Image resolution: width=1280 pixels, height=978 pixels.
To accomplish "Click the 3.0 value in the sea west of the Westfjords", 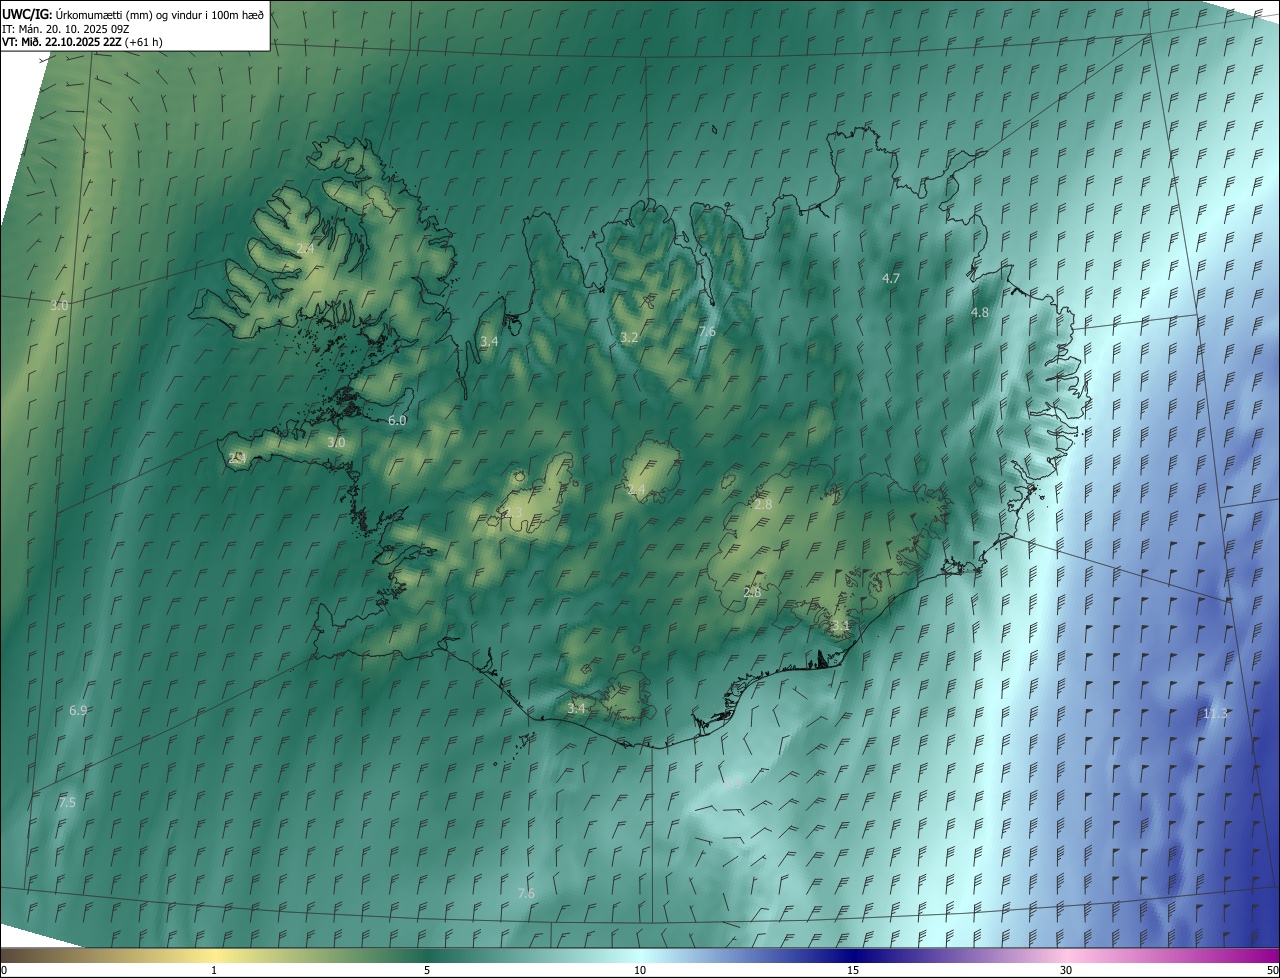I will point(59,305).
